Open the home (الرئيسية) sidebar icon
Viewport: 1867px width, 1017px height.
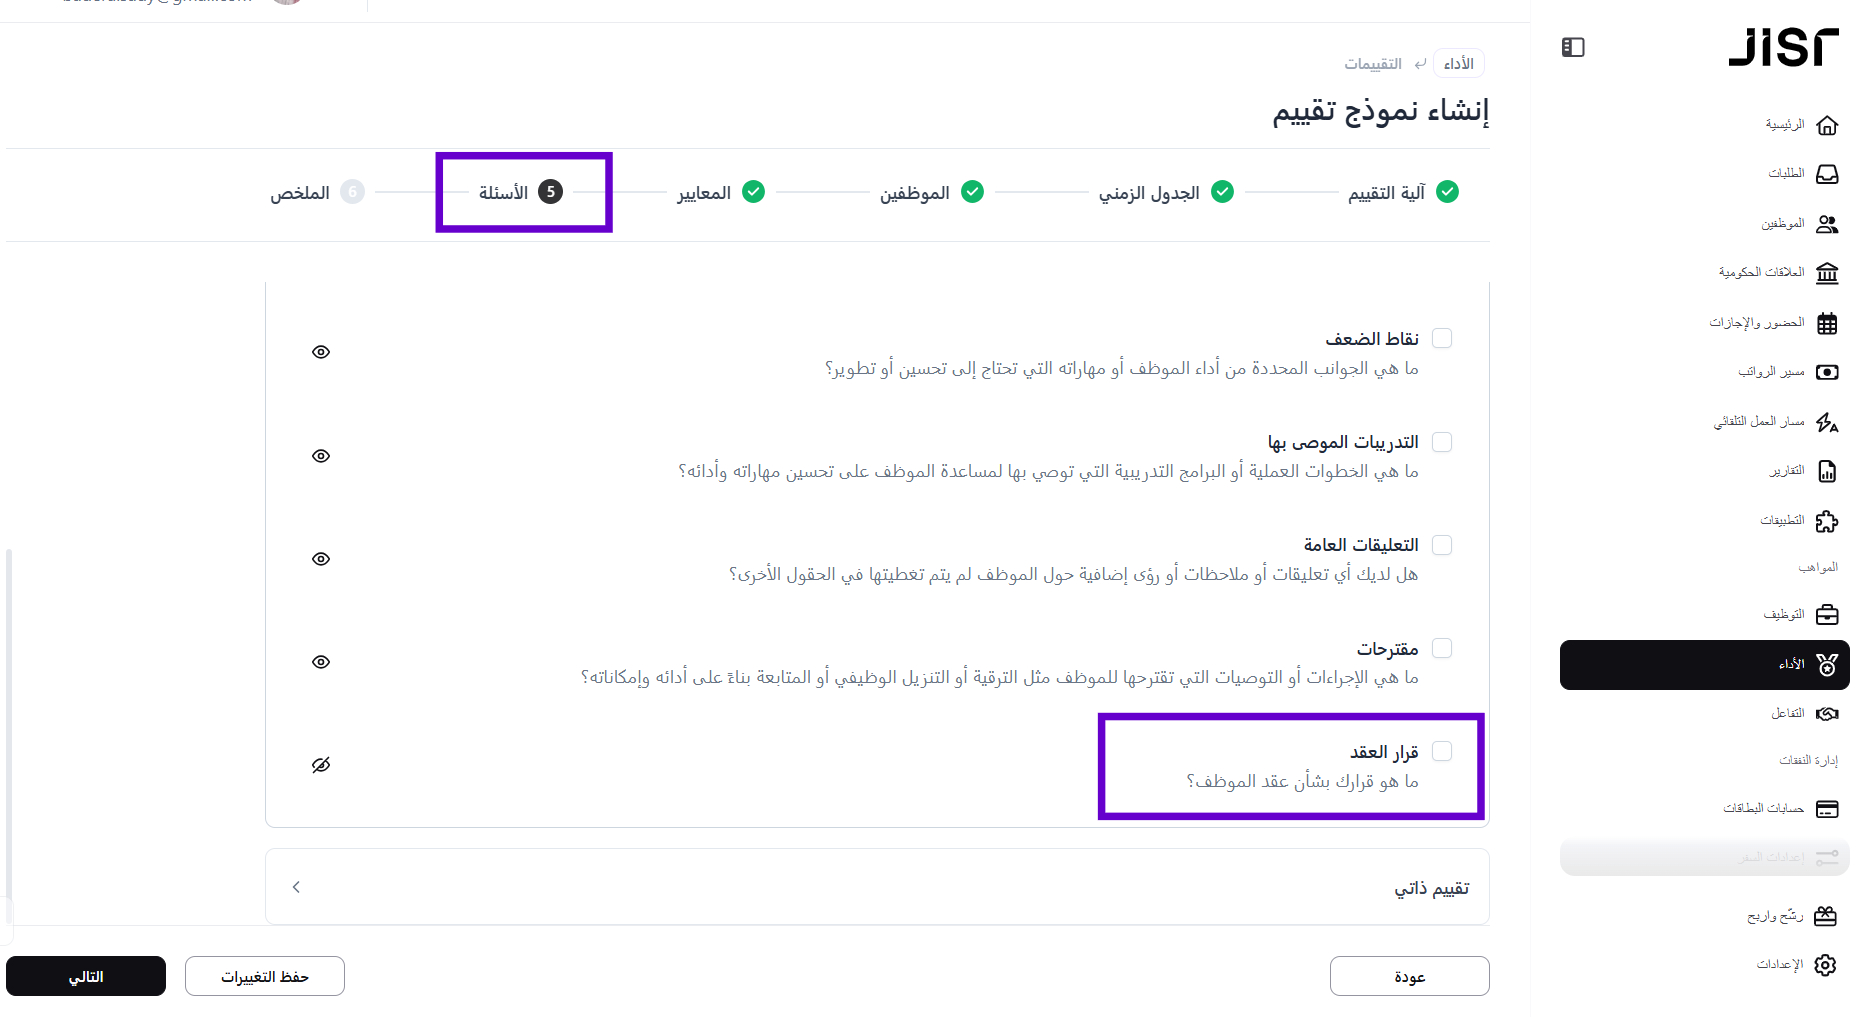(1827, 125)
